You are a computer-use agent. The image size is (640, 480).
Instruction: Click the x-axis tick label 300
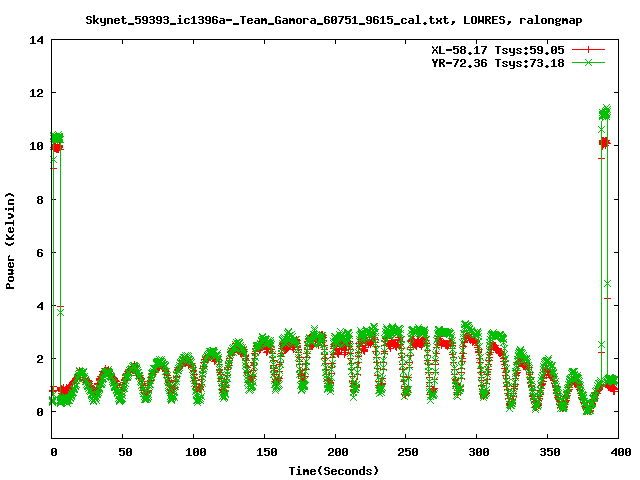pos(479,452)
